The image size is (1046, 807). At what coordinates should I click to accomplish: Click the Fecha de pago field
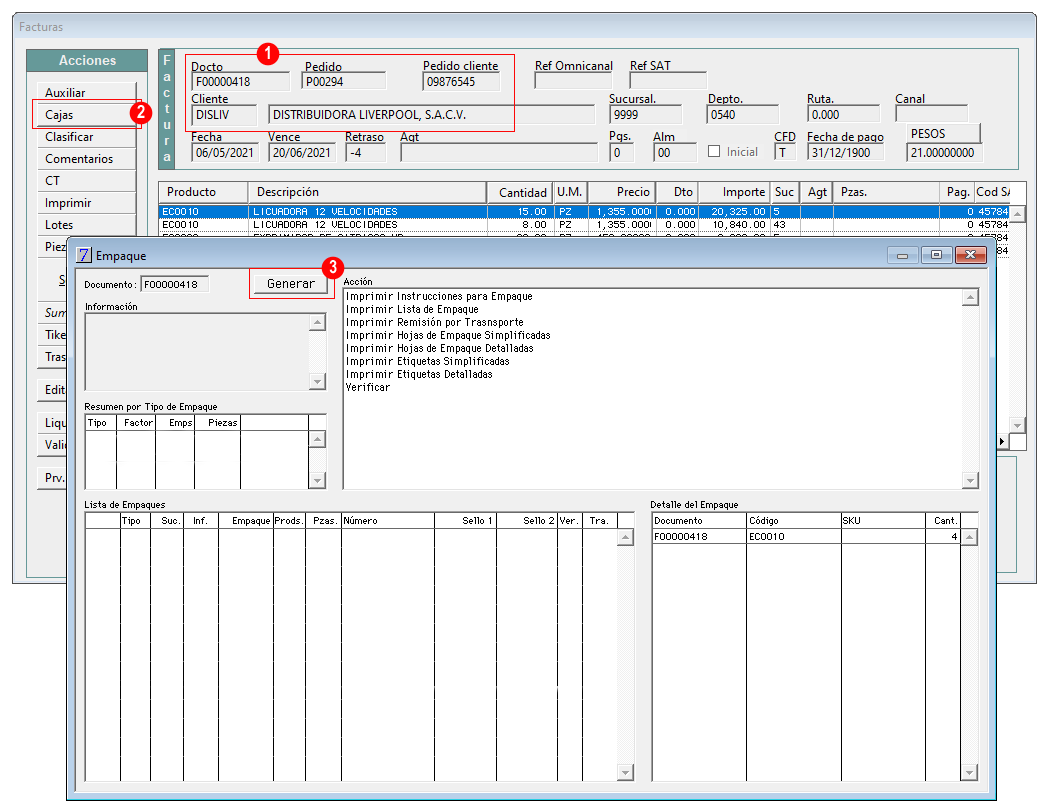[845, 152]
